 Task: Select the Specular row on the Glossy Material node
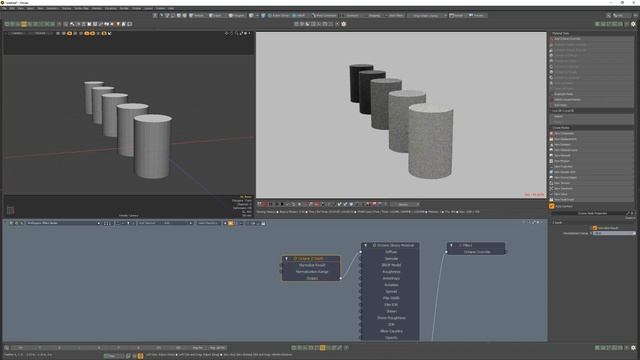(x=391, y=258)
